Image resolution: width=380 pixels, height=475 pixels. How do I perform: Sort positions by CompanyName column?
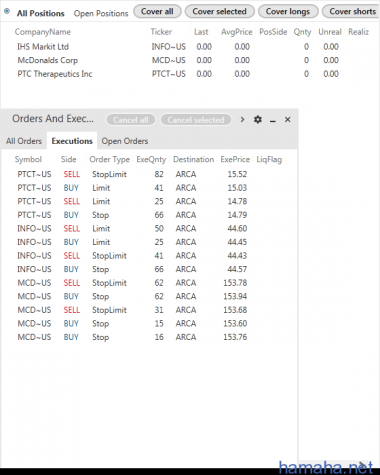[x=43, y=32]
